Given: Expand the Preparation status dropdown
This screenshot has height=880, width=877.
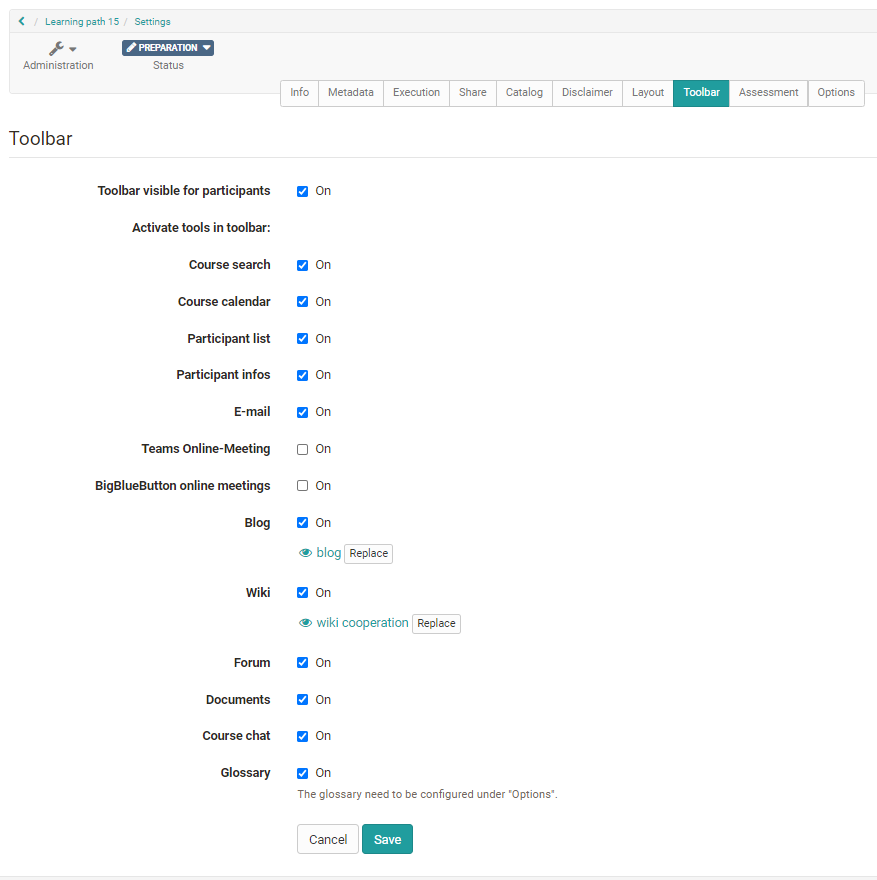Looking at the screenshot, I should [x=168, y=48].
